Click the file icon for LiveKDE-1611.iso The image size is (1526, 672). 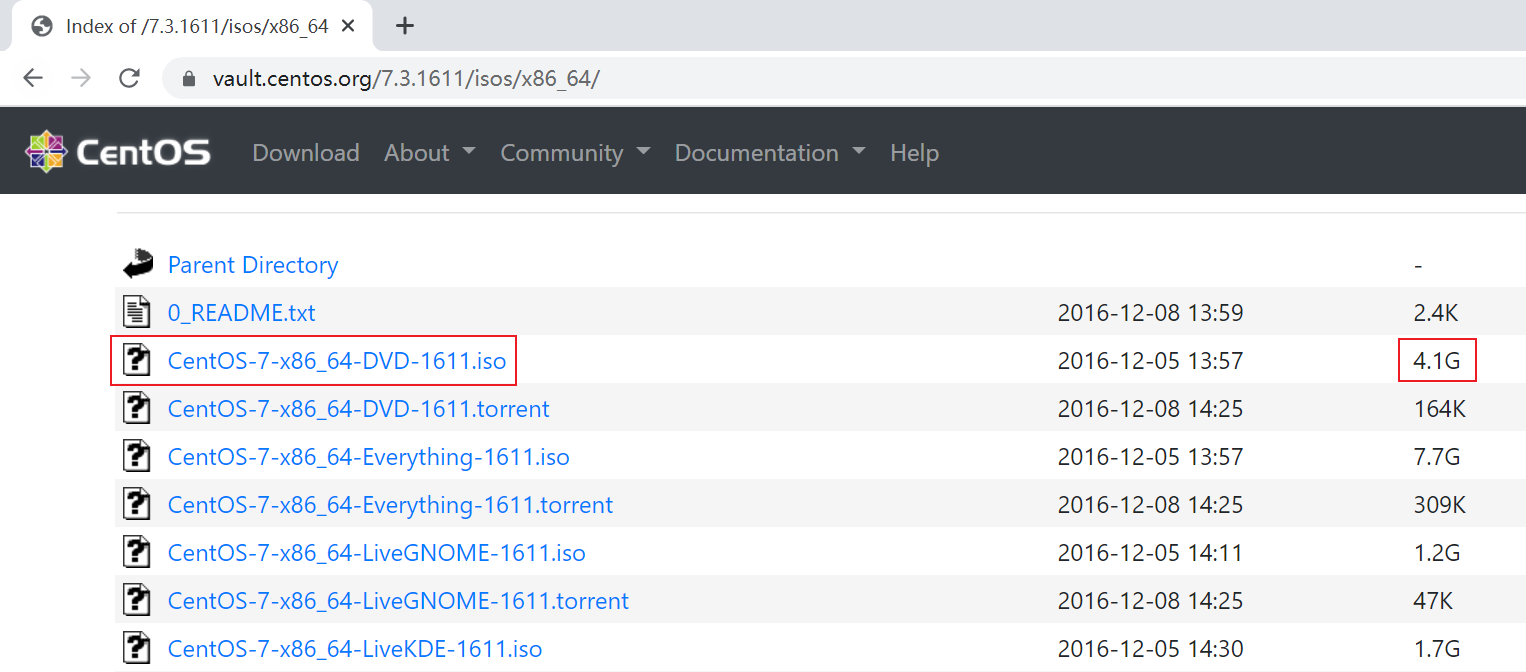click(x=136, y=648)
